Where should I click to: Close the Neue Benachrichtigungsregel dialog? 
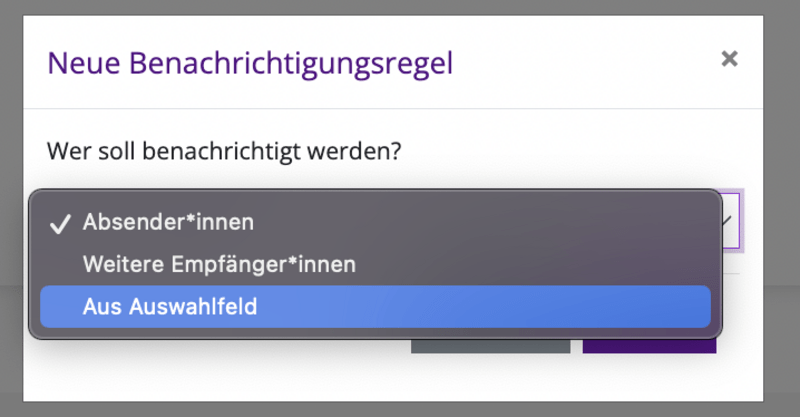click(729, 59)
